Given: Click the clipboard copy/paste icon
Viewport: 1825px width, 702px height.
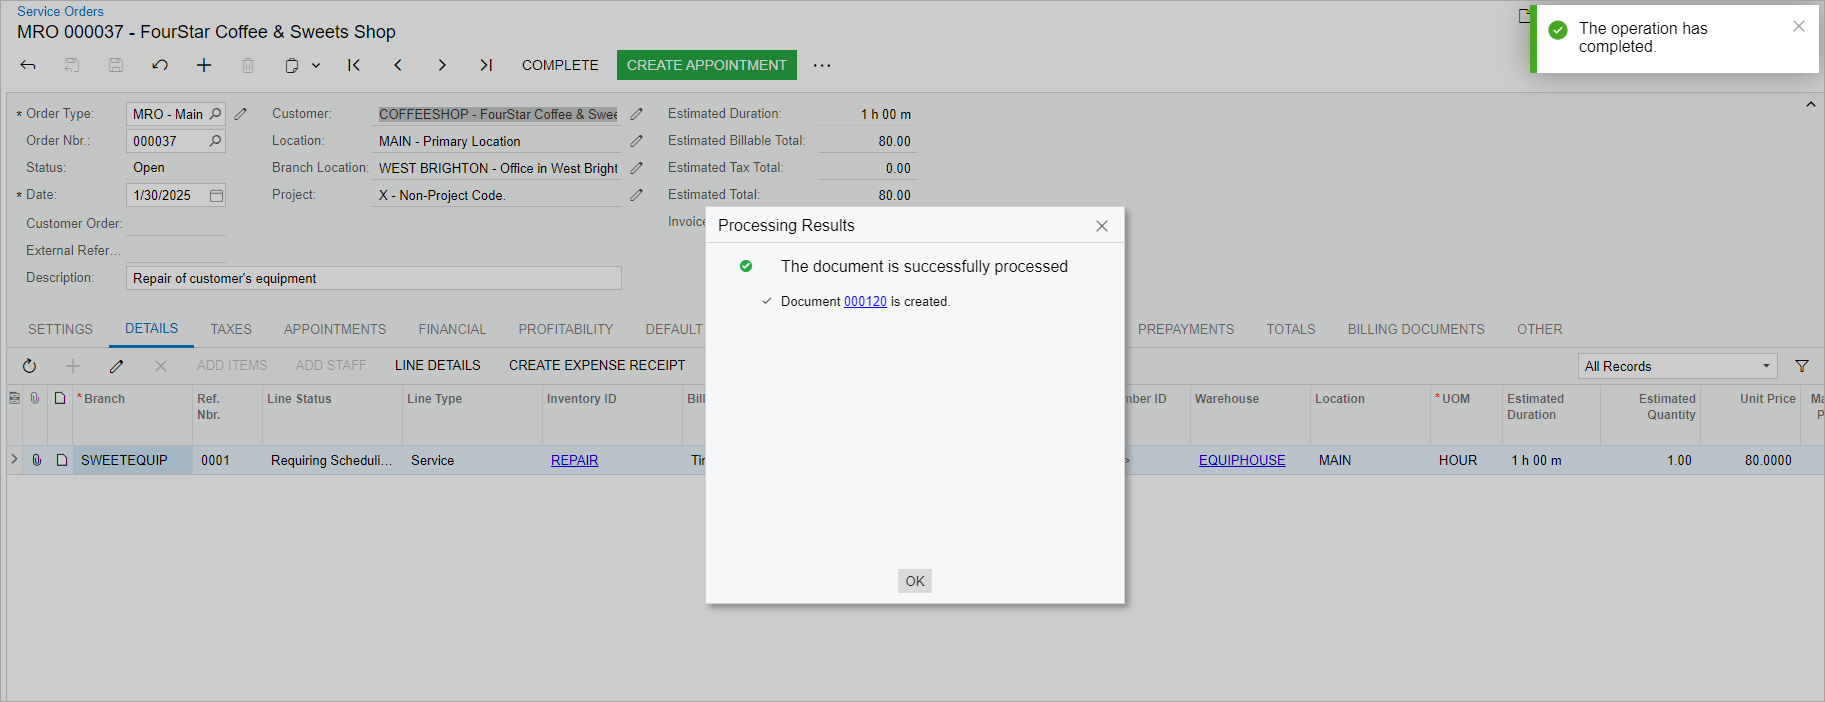Looking at the screenshot, I should click(292, 65).
